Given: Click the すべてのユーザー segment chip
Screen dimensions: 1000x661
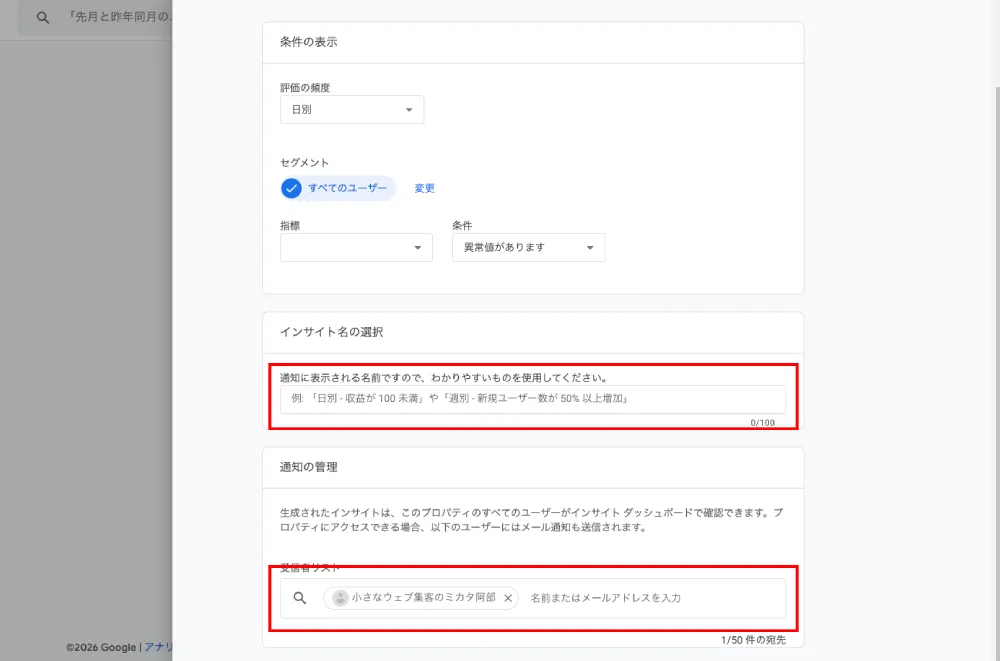Looking at the screenshot, I should tap(338, 188).
